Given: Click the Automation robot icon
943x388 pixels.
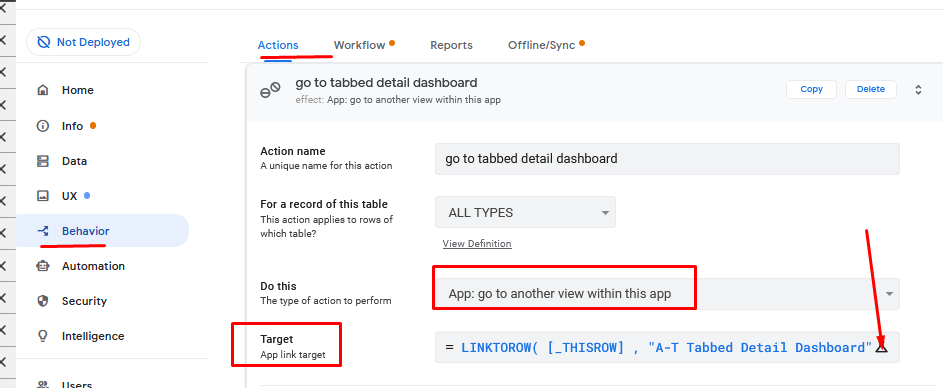Looking at the screenshot, I should (x=43, y=266).
